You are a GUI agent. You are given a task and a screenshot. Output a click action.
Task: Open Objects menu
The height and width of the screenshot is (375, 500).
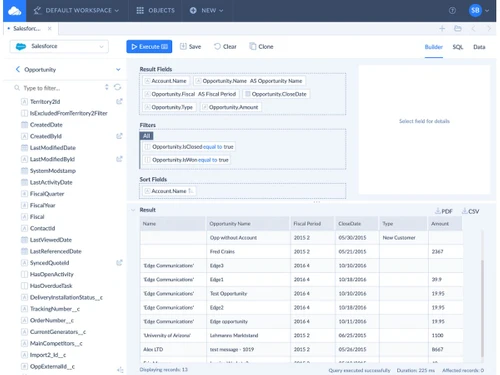click(156, 11)
